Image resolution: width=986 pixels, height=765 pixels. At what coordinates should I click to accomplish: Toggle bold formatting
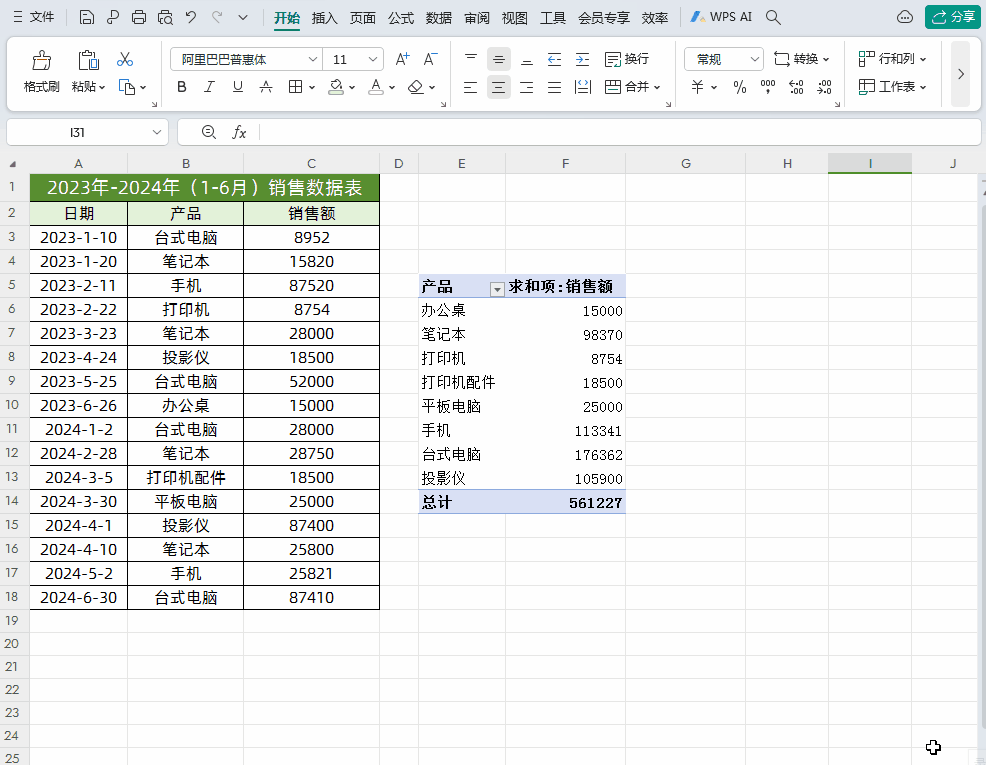[182, 87]
